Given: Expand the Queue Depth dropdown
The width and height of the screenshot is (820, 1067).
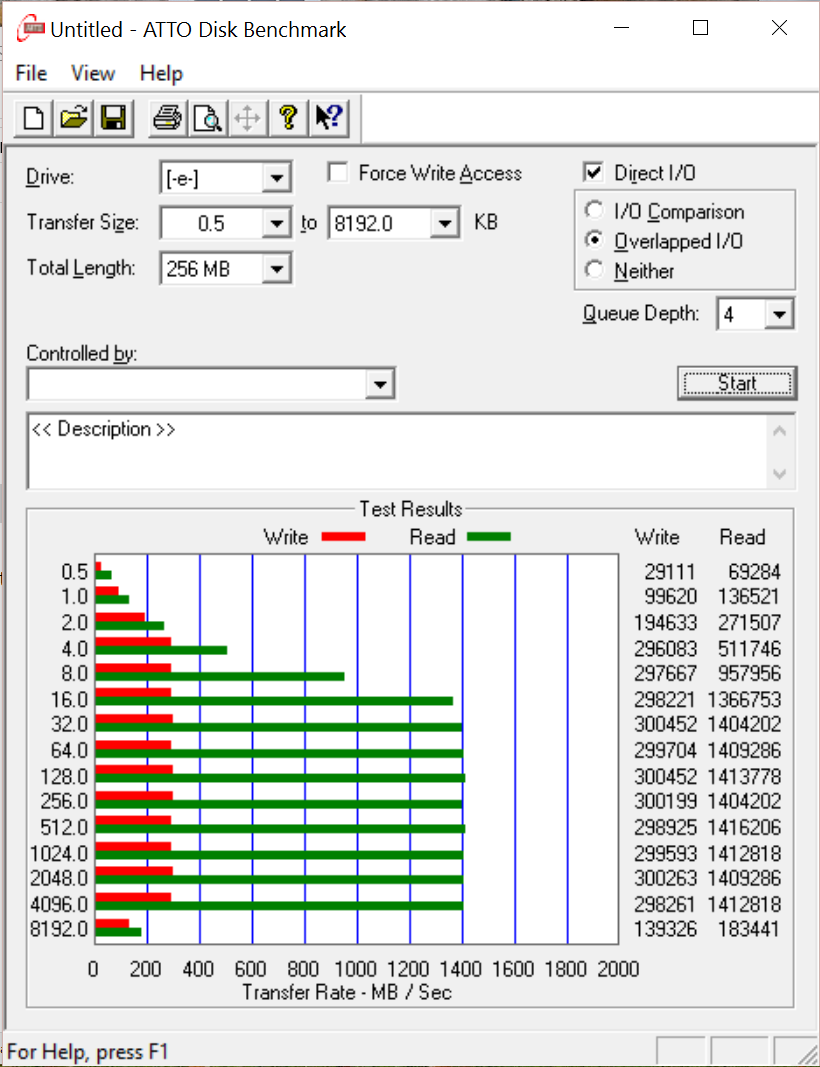Looking at the screenshot, I should [x=779, y=315].
